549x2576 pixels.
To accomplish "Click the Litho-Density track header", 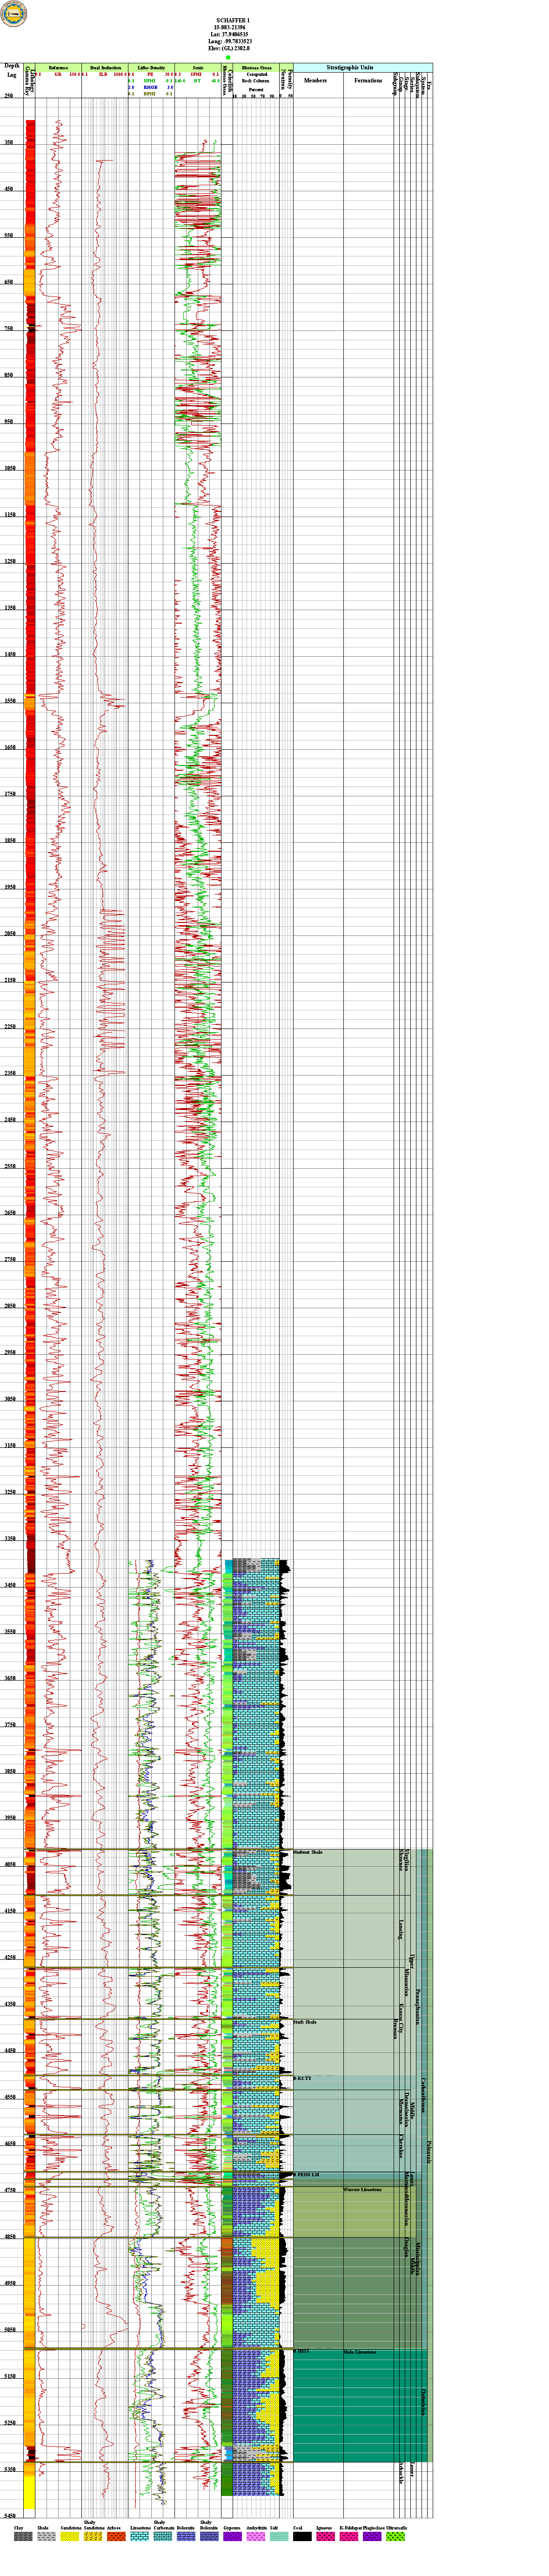I will pos(151,67).
